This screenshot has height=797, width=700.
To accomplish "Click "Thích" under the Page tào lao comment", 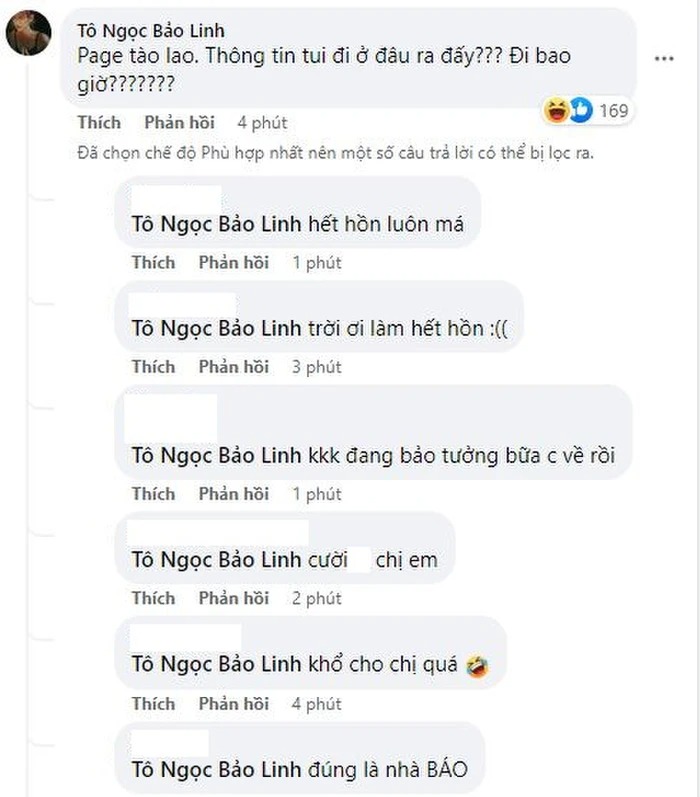I will 99,122.
